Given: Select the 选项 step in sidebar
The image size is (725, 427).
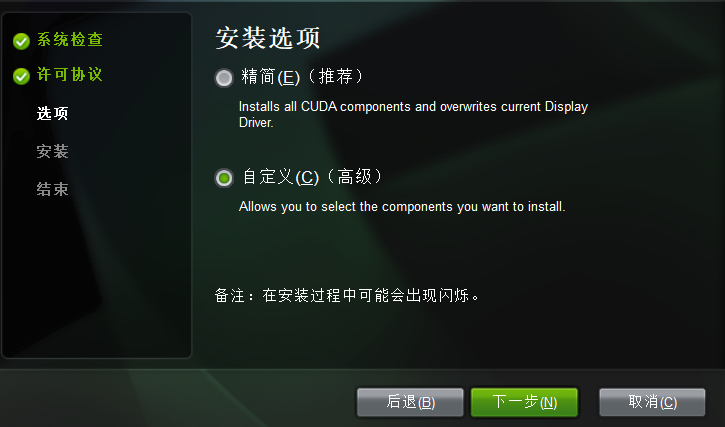Looking at the screenshot, I should coord(52,113).
